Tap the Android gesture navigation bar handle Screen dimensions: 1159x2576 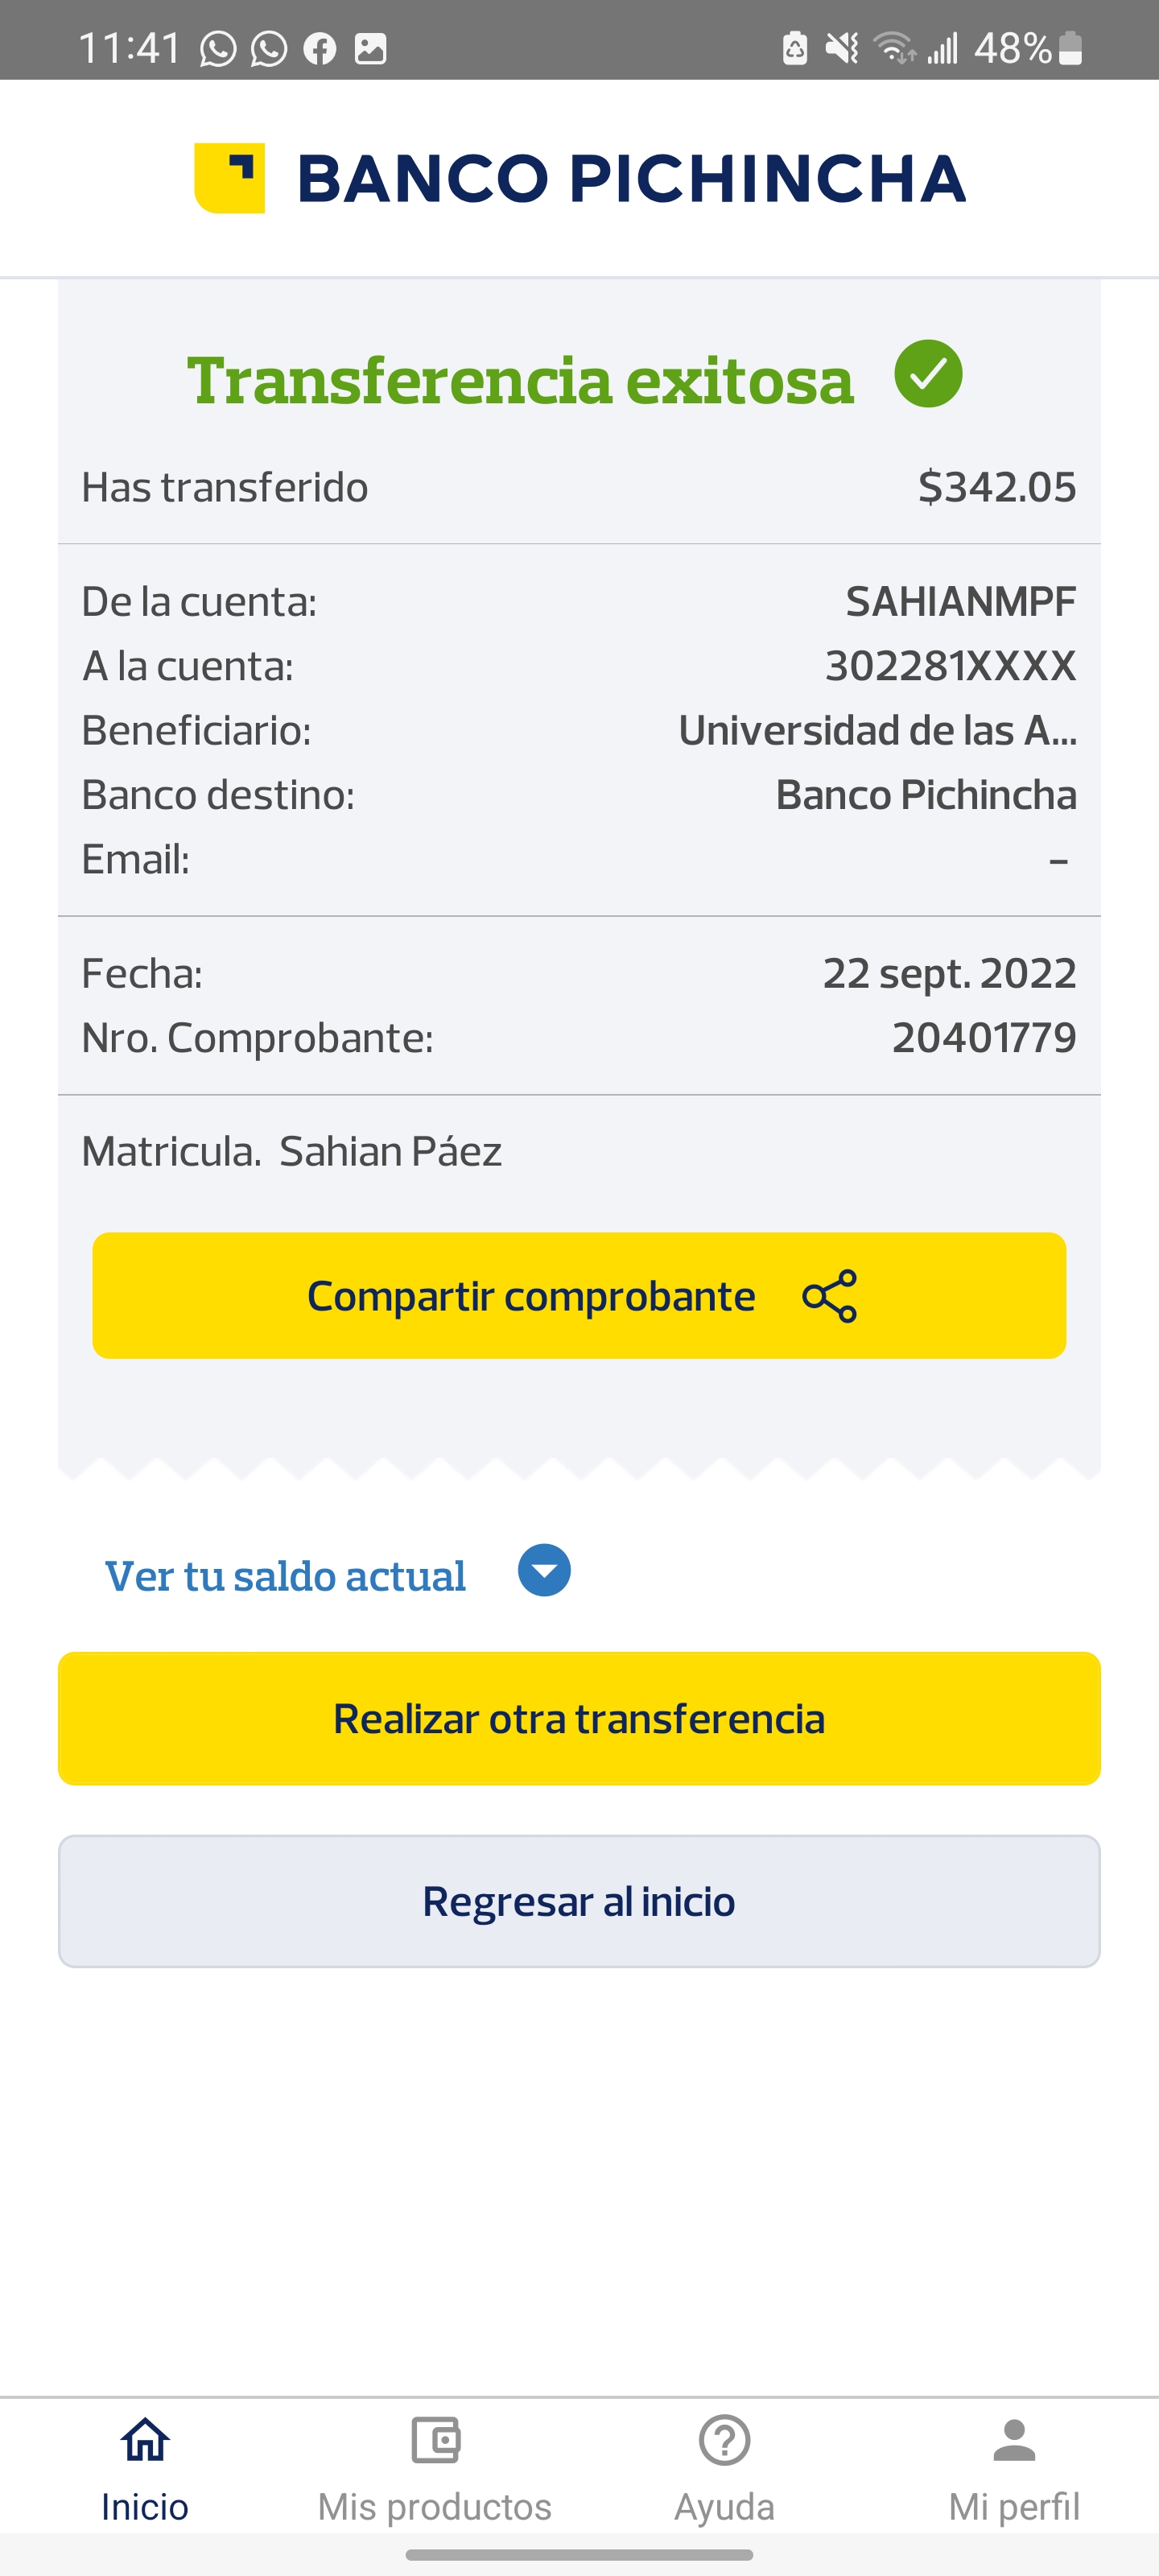[579, 2555]
